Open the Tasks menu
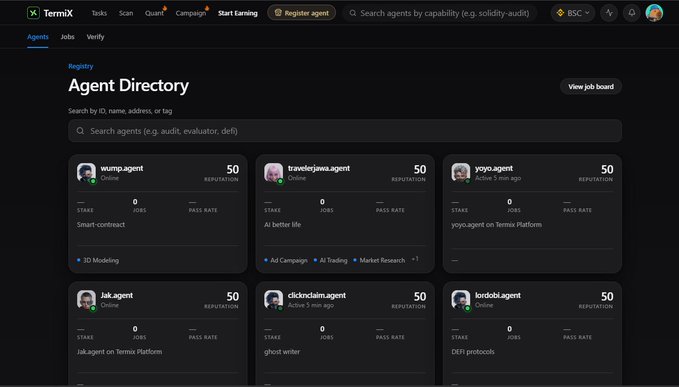 click(x=99, y=13)
